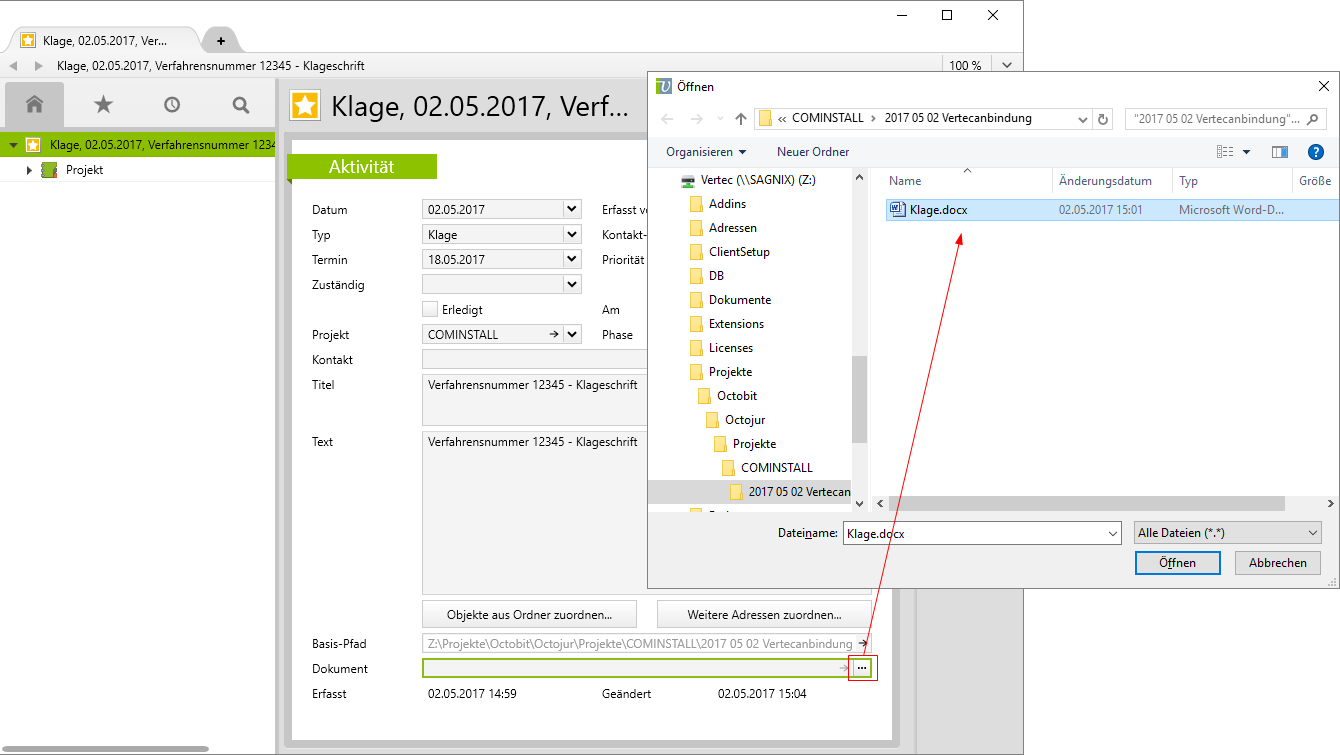Open the Home sidebar tab

pyautogui.click(x=35, y=104)
